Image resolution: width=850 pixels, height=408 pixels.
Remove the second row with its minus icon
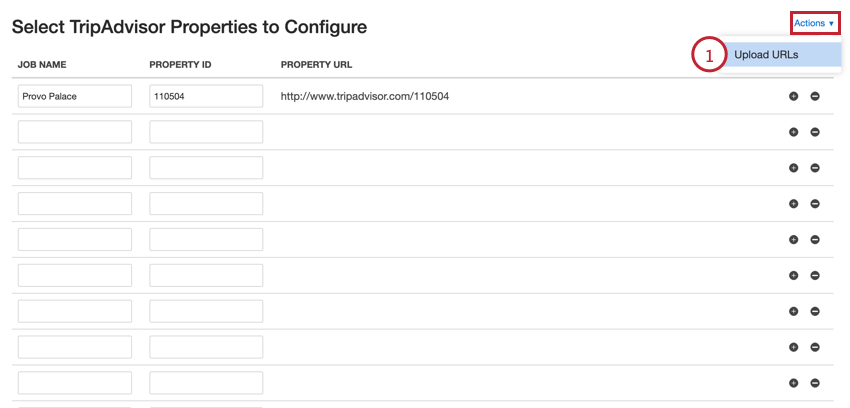click(x=815, y=132)
